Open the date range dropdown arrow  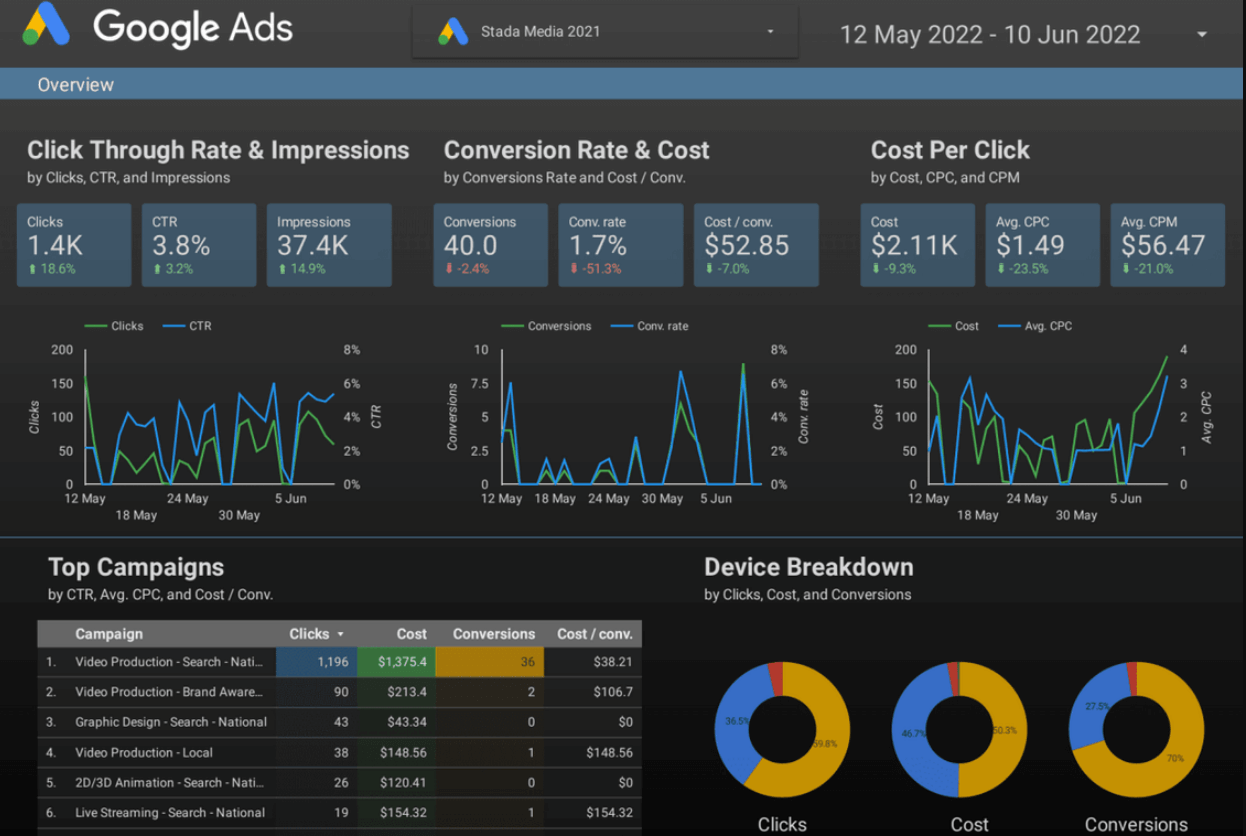[x=1201, y=34]
